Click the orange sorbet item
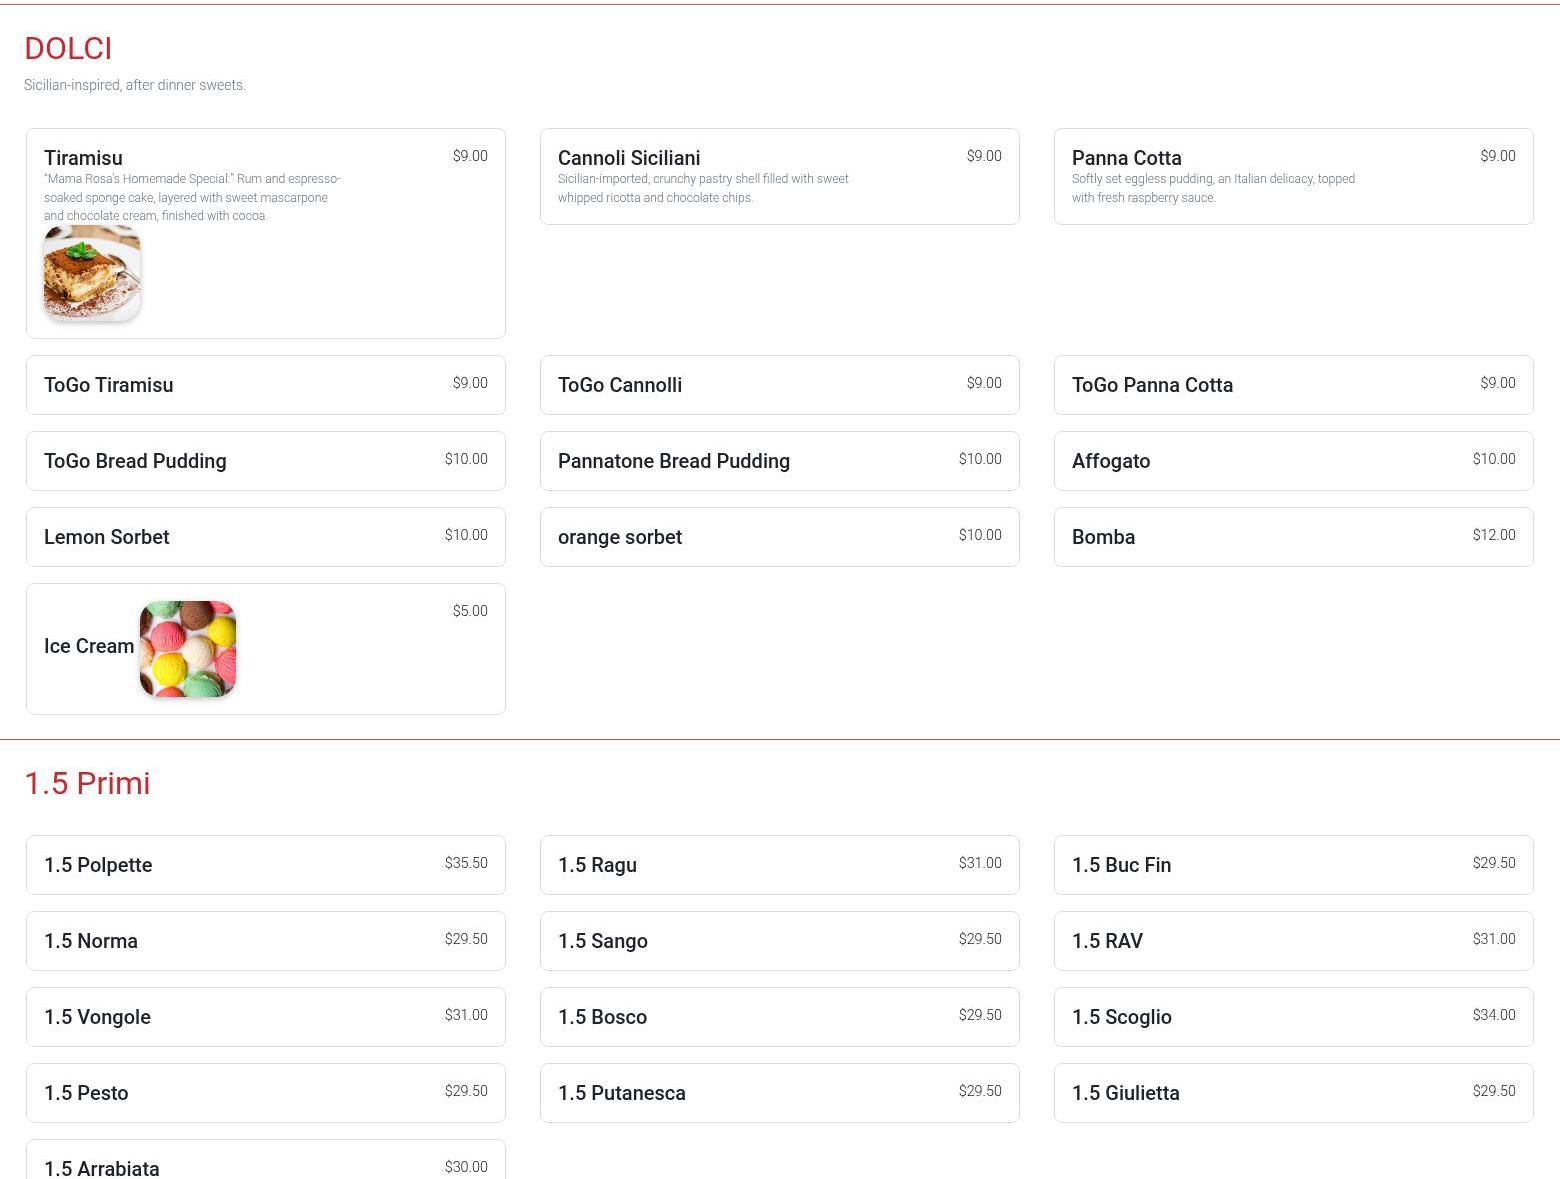Image resolution: width=1560 pixels, height=1179 pixels. (779, 537)
